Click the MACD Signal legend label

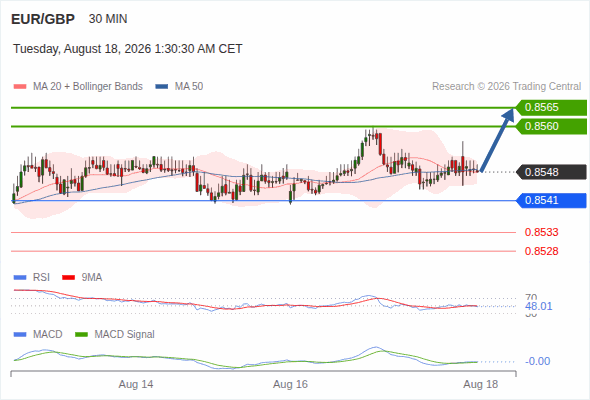(125, 335)
